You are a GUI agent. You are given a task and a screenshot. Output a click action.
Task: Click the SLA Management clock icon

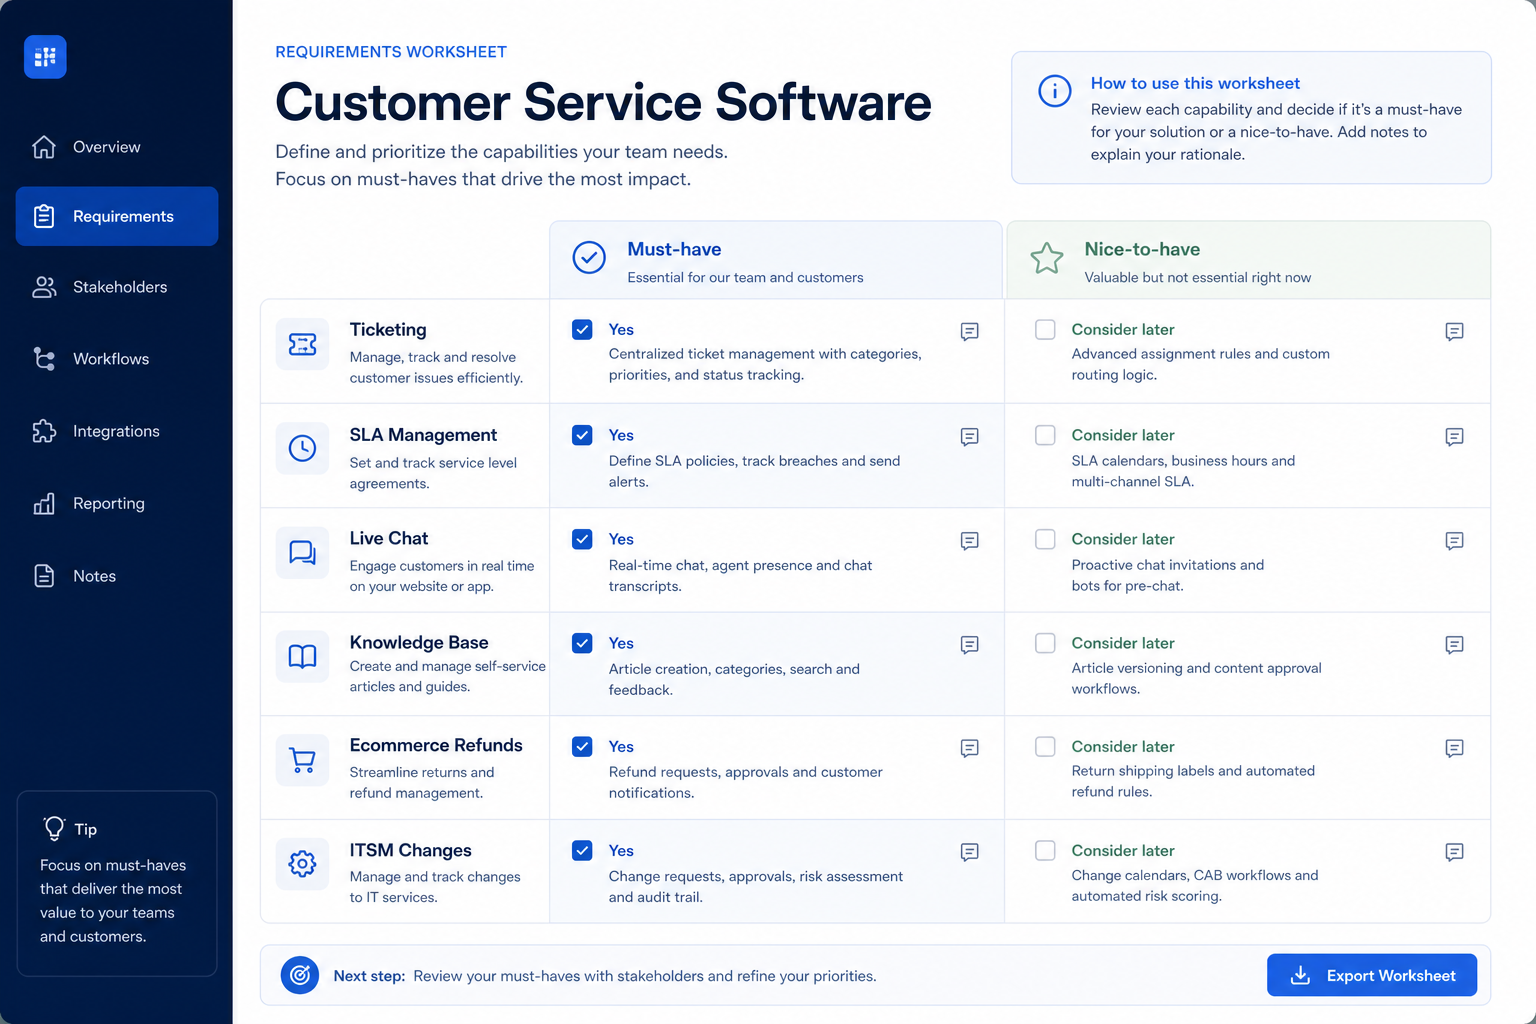302,448
